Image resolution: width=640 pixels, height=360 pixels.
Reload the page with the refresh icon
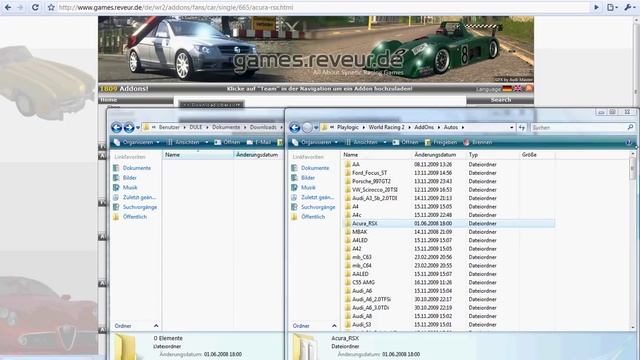click(x=36, y=7)
